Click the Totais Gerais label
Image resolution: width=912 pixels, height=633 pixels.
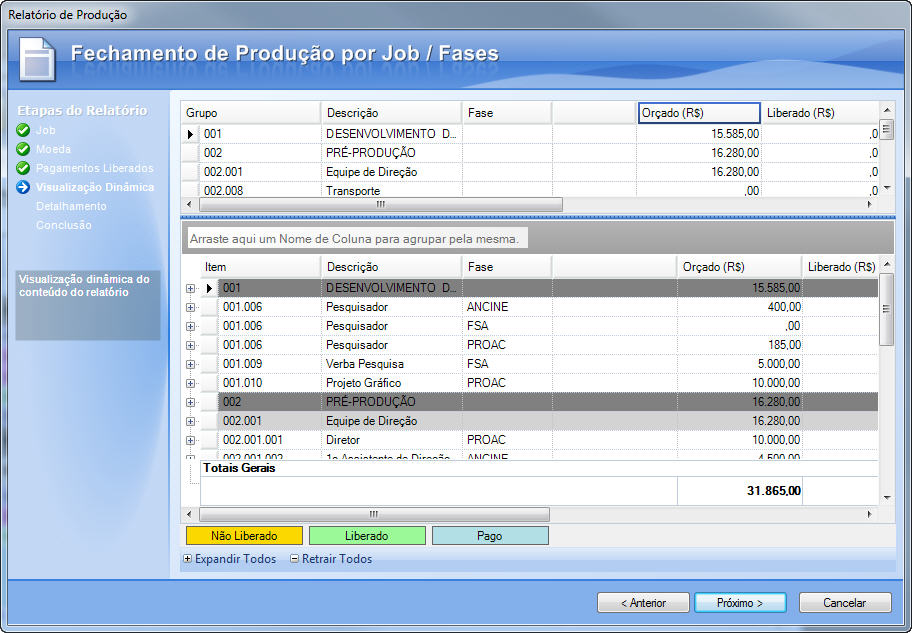click(x=240, y=468)
